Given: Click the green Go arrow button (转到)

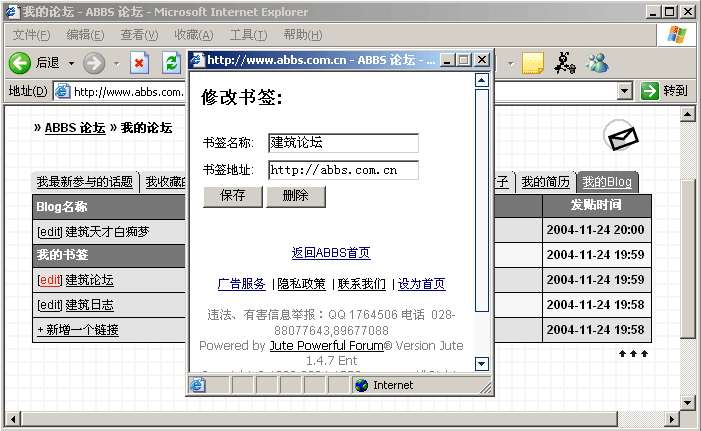Looking at the screenshot, I should tap(650, 91).
